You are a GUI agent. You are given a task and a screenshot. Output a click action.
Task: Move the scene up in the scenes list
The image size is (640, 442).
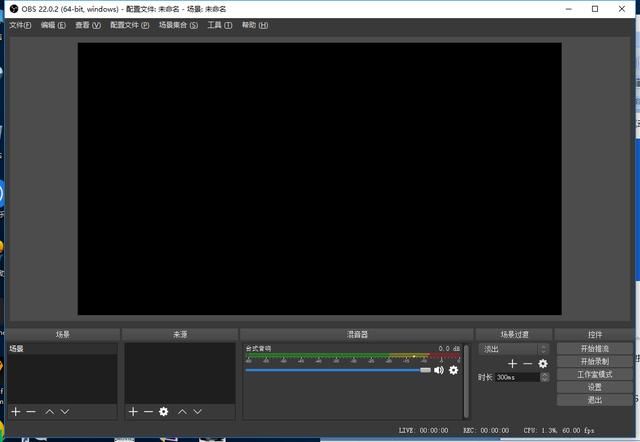click(49, 411)
